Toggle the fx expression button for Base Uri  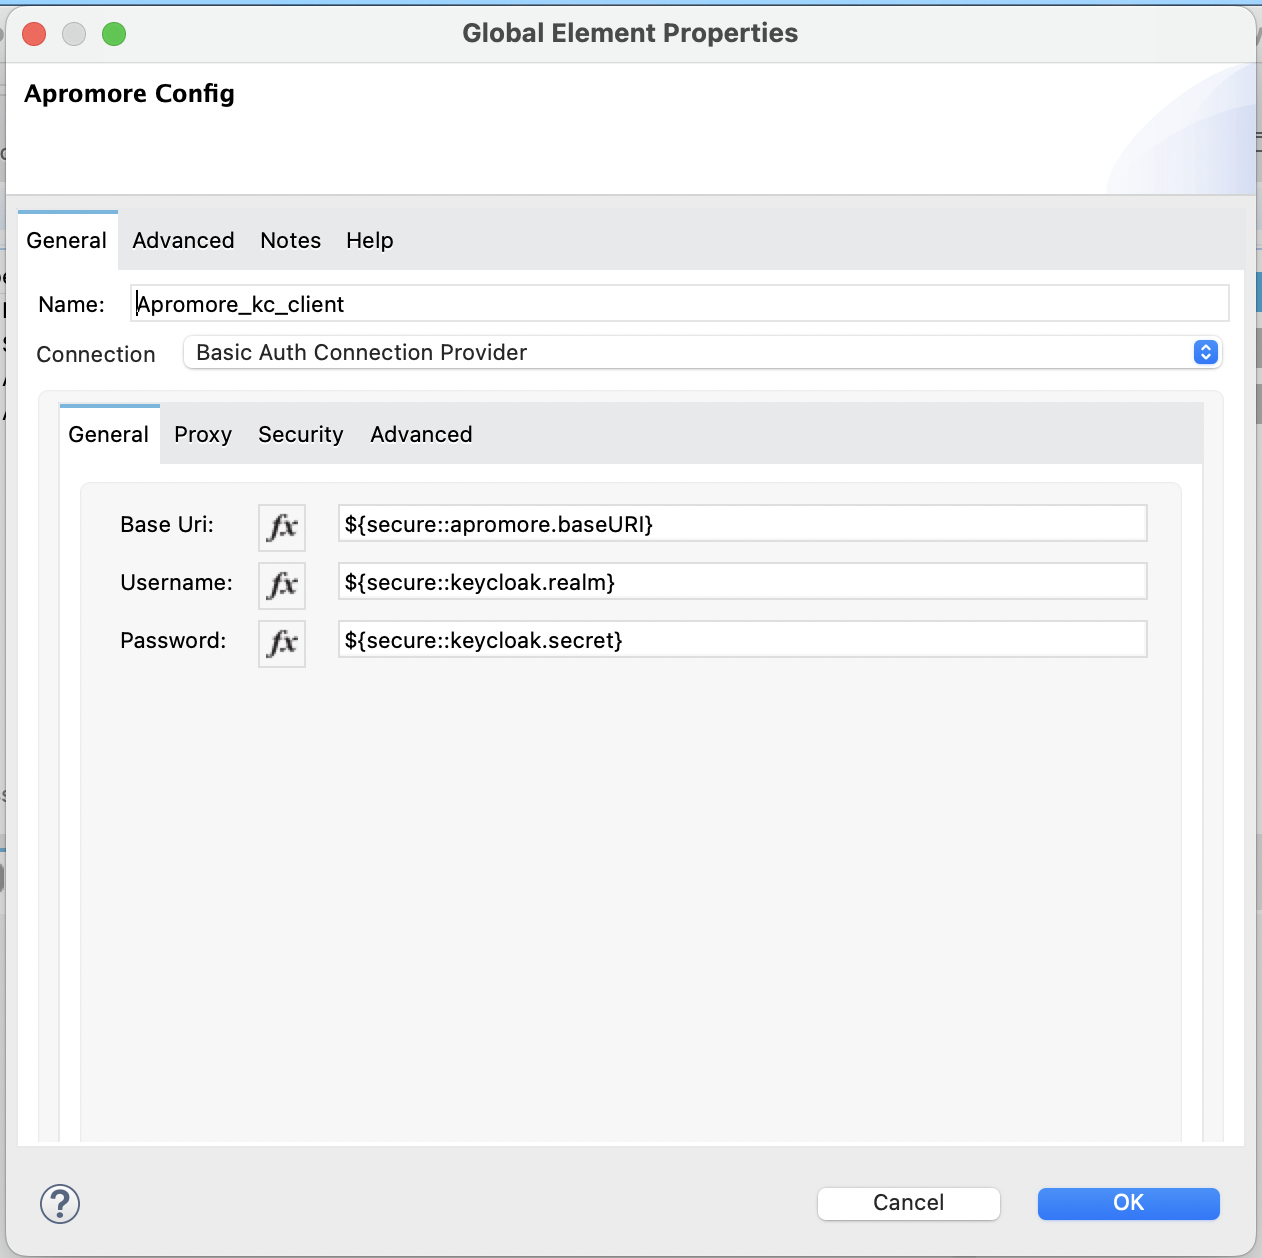[x=282, y=527]
